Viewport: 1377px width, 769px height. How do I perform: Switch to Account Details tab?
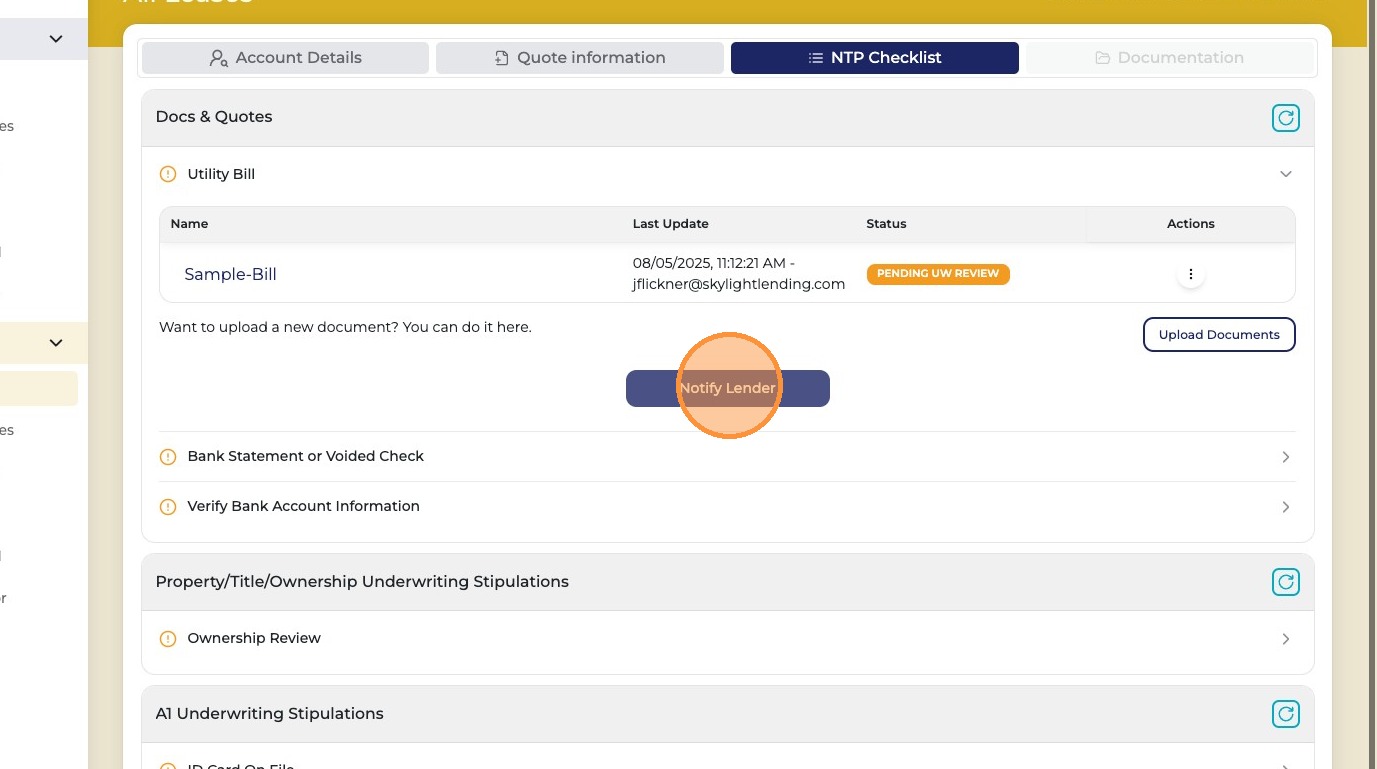[285, 58]
